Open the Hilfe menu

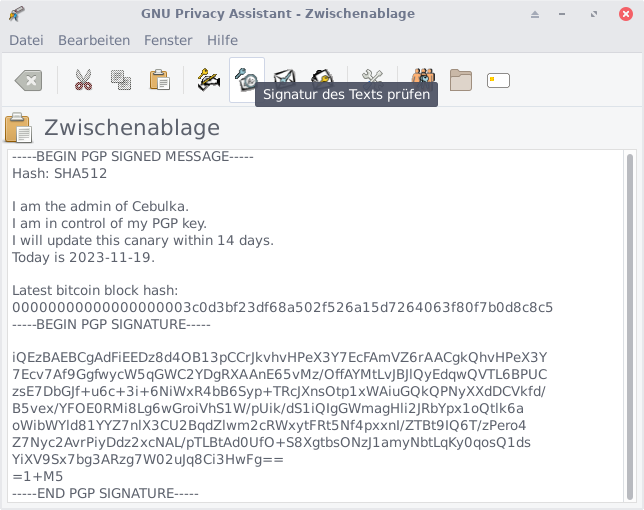coord(222,40)
